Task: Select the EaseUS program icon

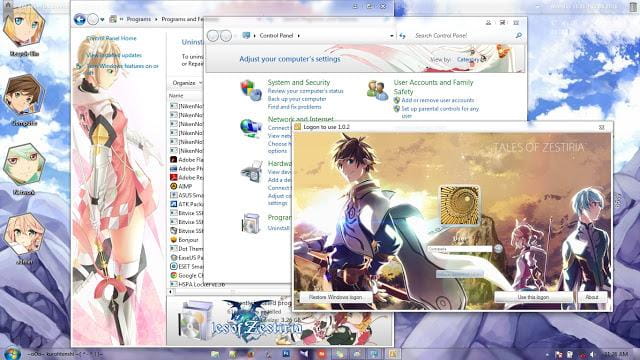Action: pos(173,258)
